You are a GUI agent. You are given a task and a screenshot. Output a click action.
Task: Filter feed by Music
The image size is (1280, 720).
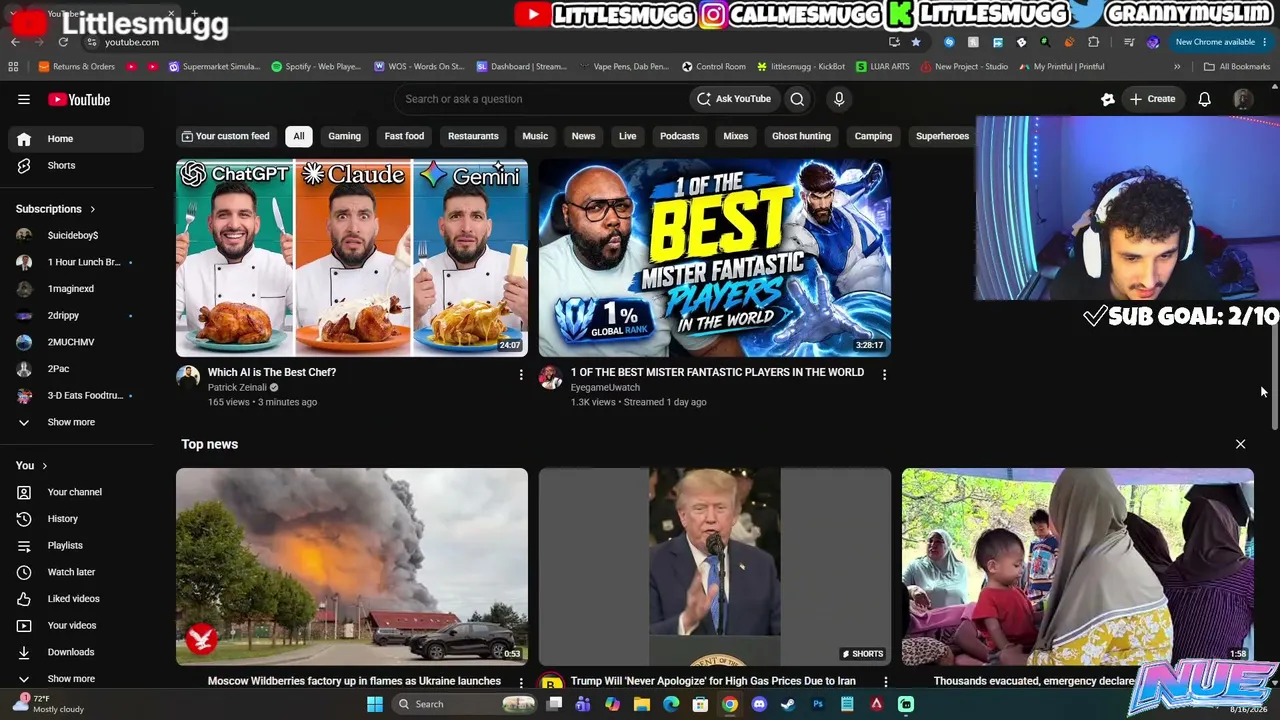coord(535,136)
